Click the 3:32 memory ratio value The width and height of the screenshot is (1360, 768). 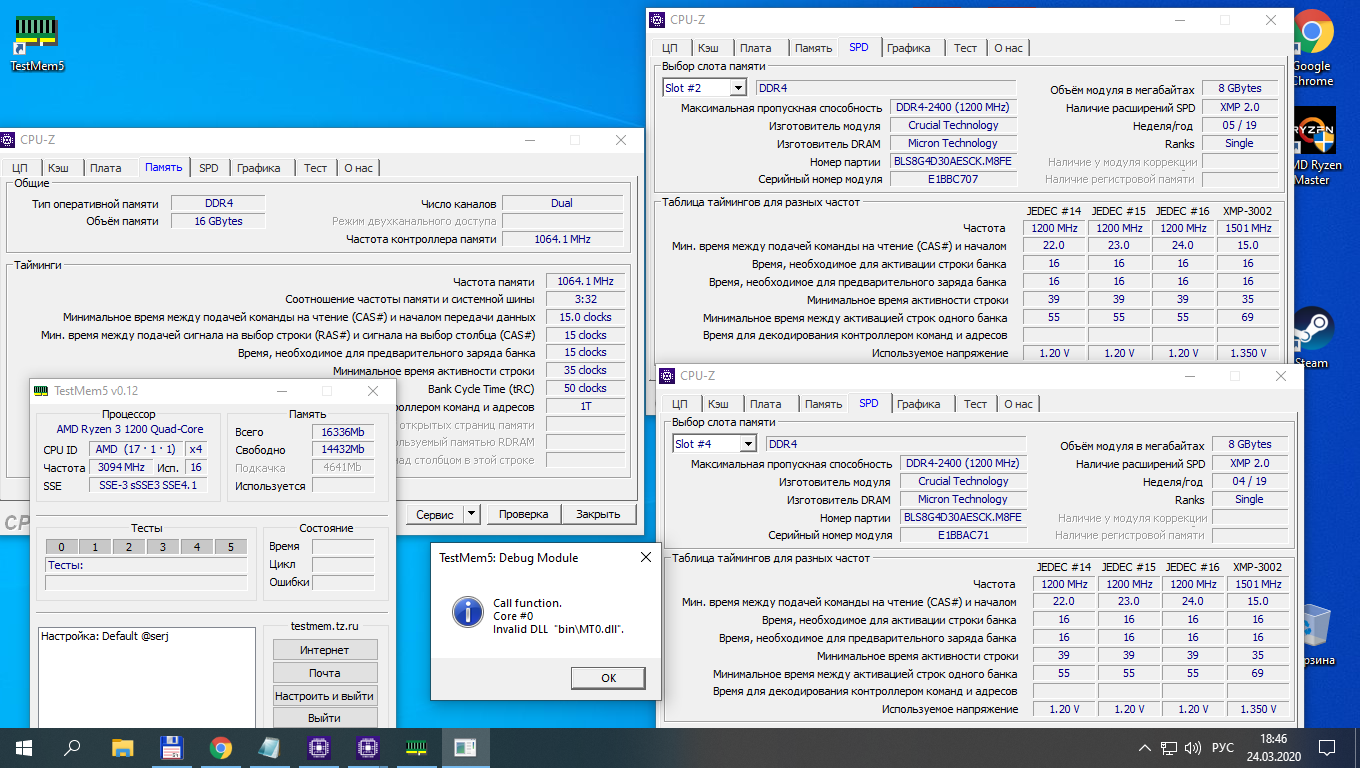[x=586, y=299]
